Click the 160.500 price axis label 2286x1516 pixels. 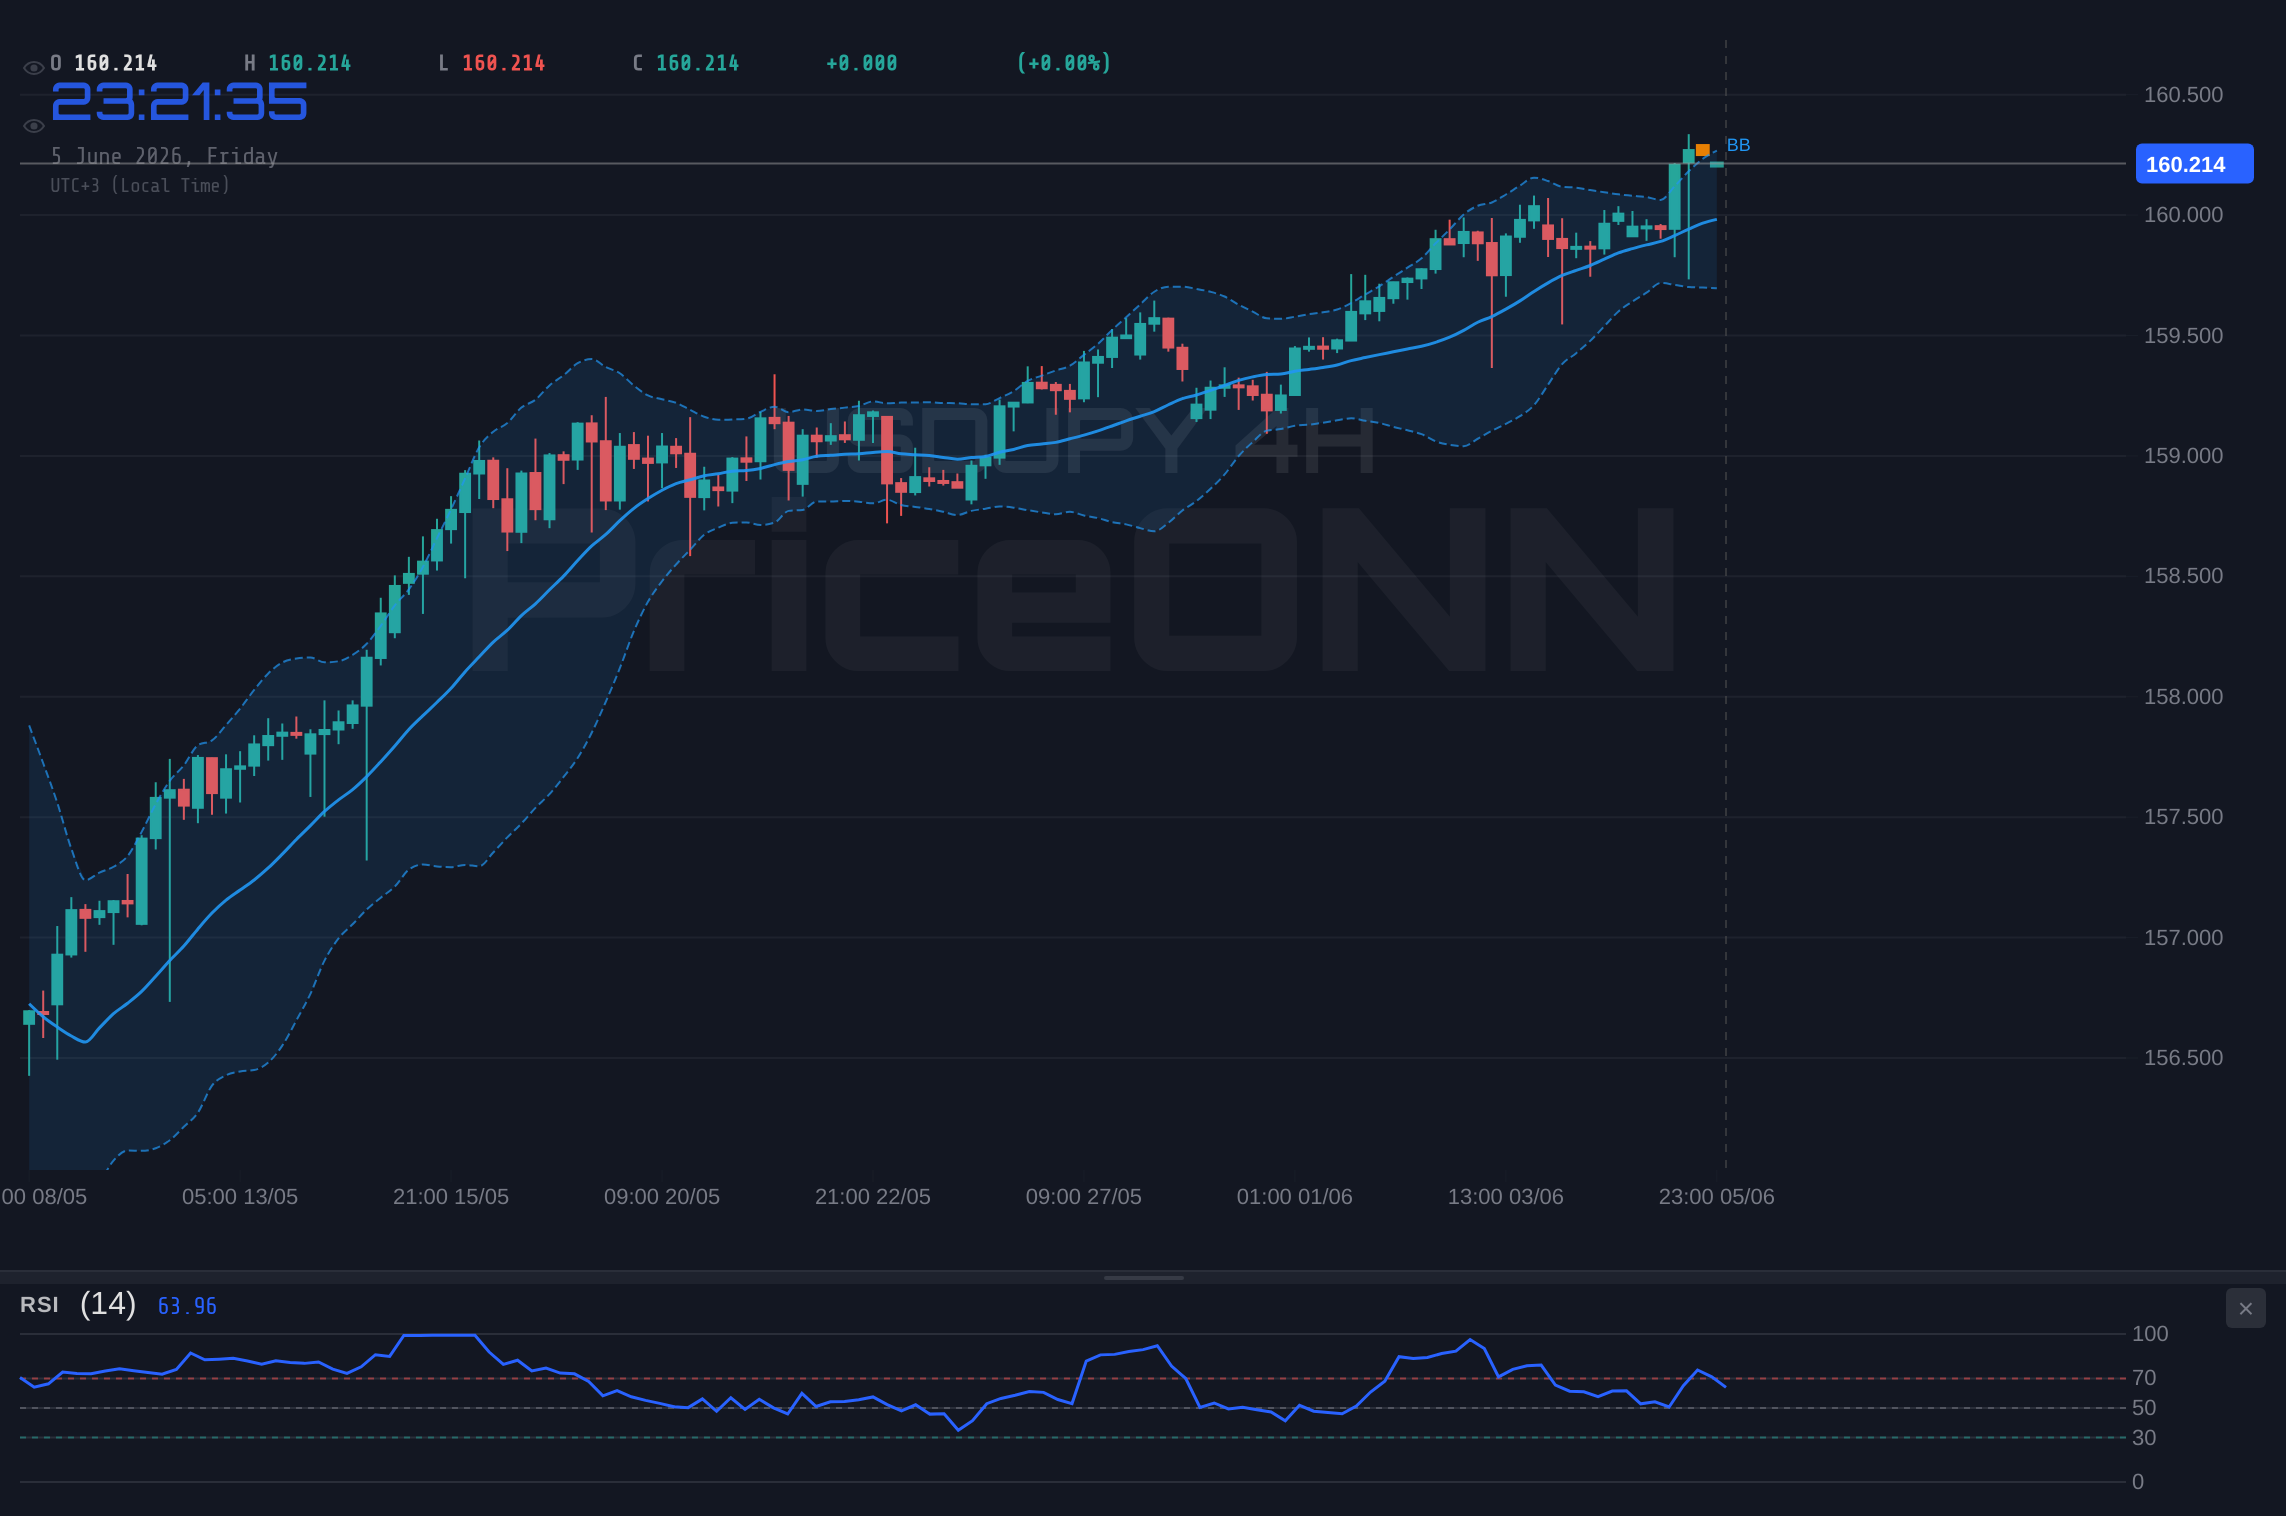[x=2183, y=95]
